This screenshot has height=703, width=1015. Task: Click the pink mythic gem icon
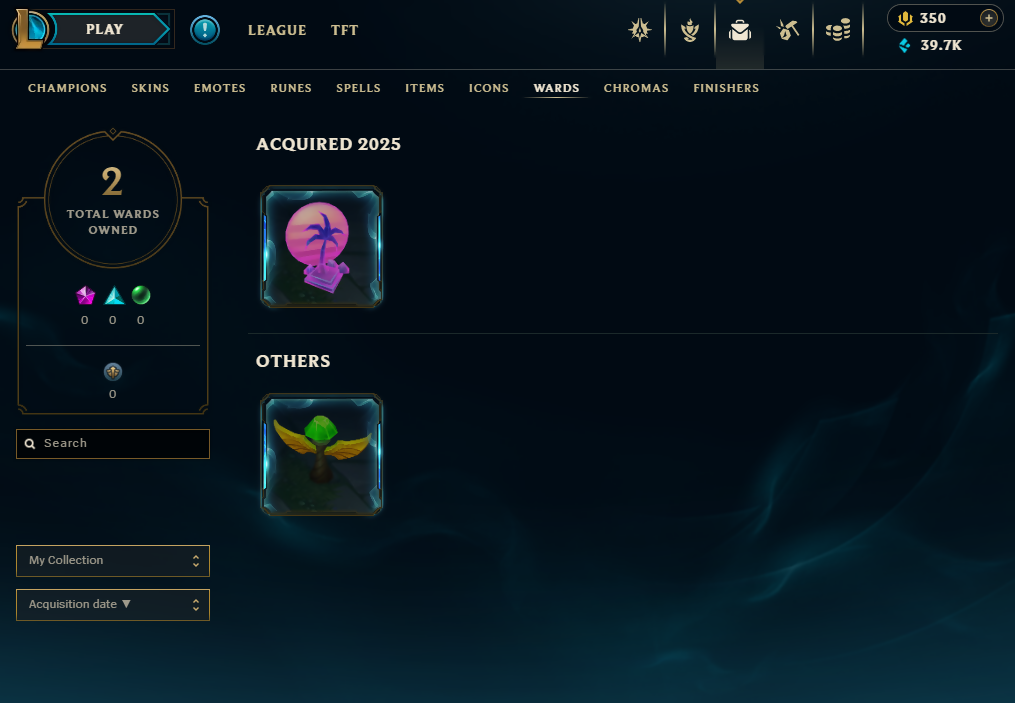point(85,296)
